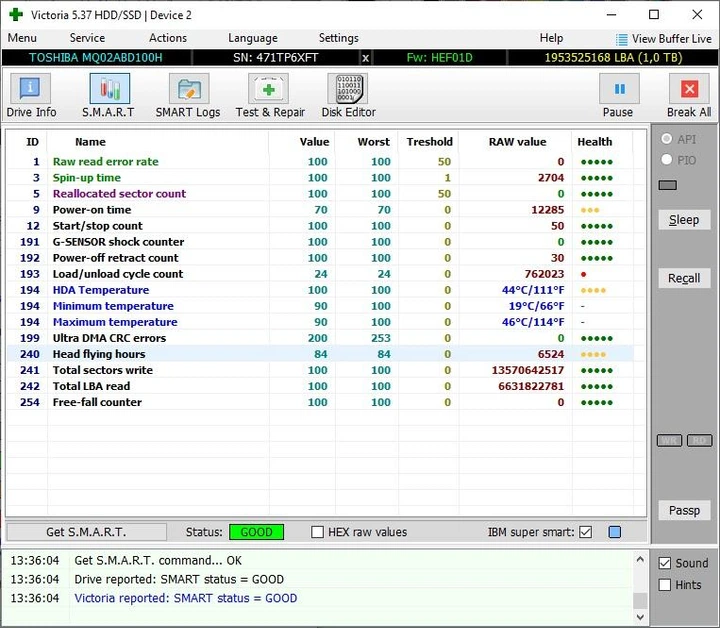Select the Minimum temperature row
Screen dimensions: 720x628
[320, 306]
